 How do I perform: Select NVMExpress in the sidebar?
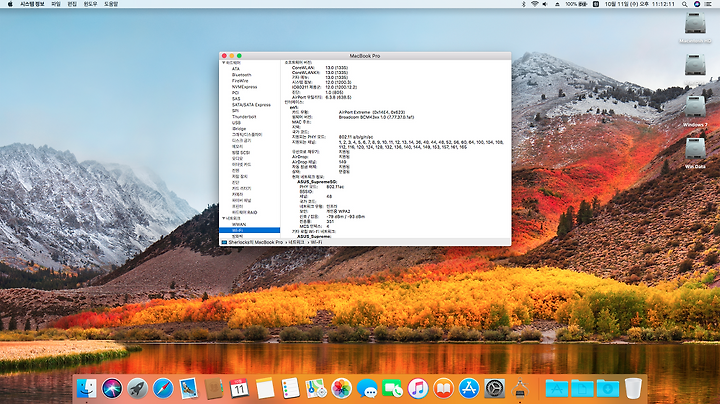click(244, 86)
